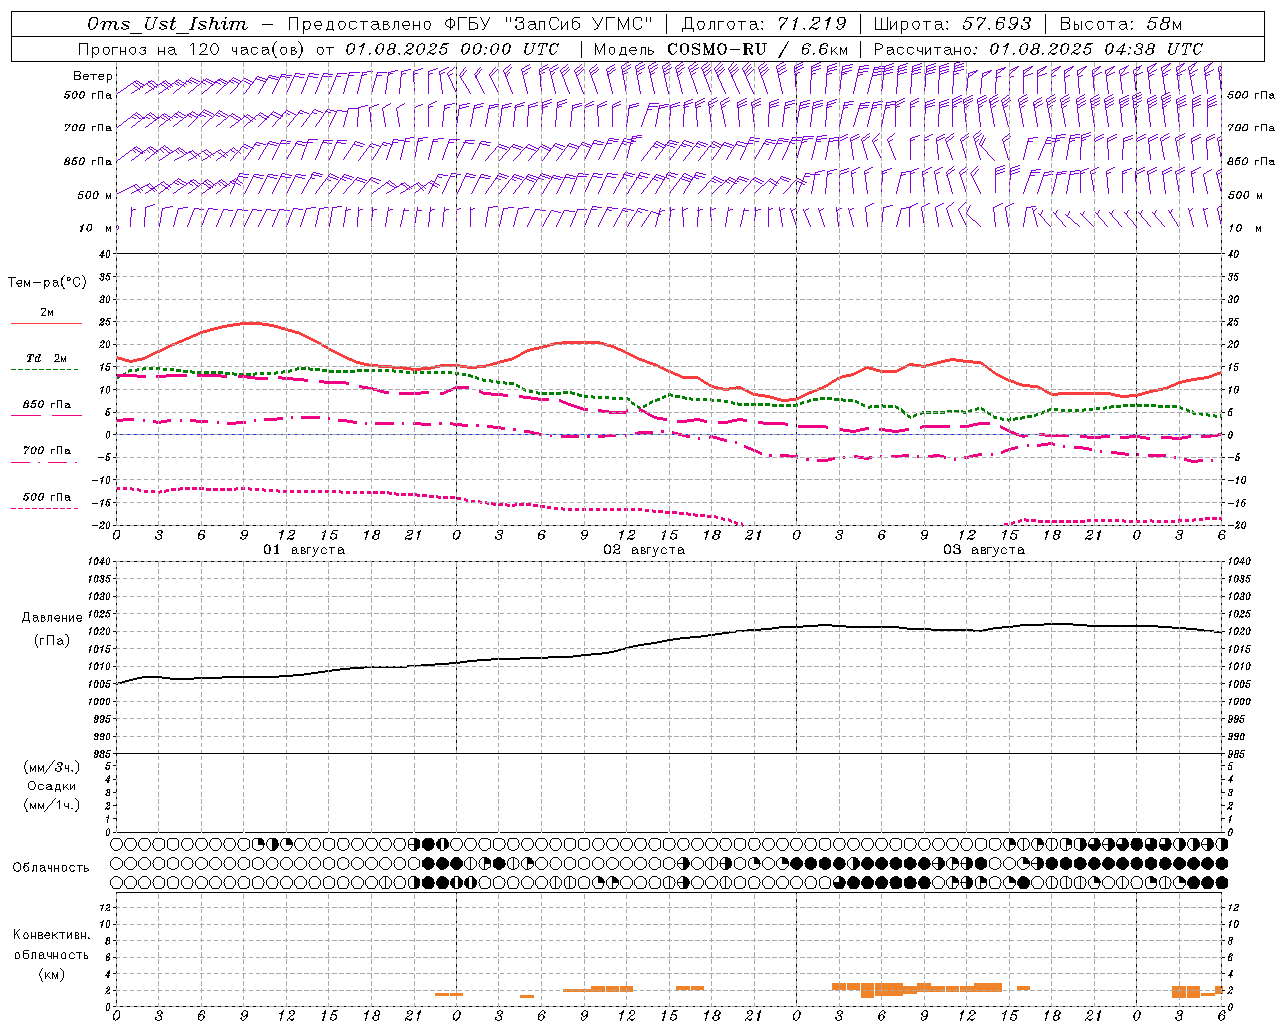Screen dimensions: 1280x1024
Task: Click the 01 августа date label
Action: tap(304, 550)
